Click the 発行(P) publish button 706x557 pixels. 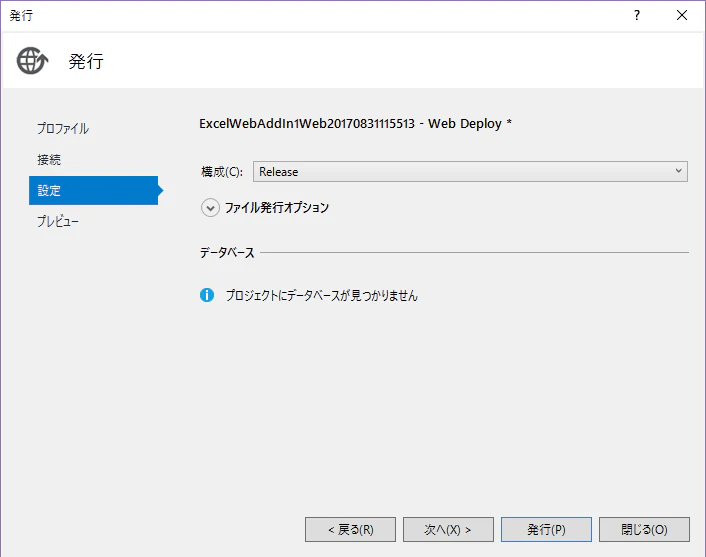pos(546,530)
